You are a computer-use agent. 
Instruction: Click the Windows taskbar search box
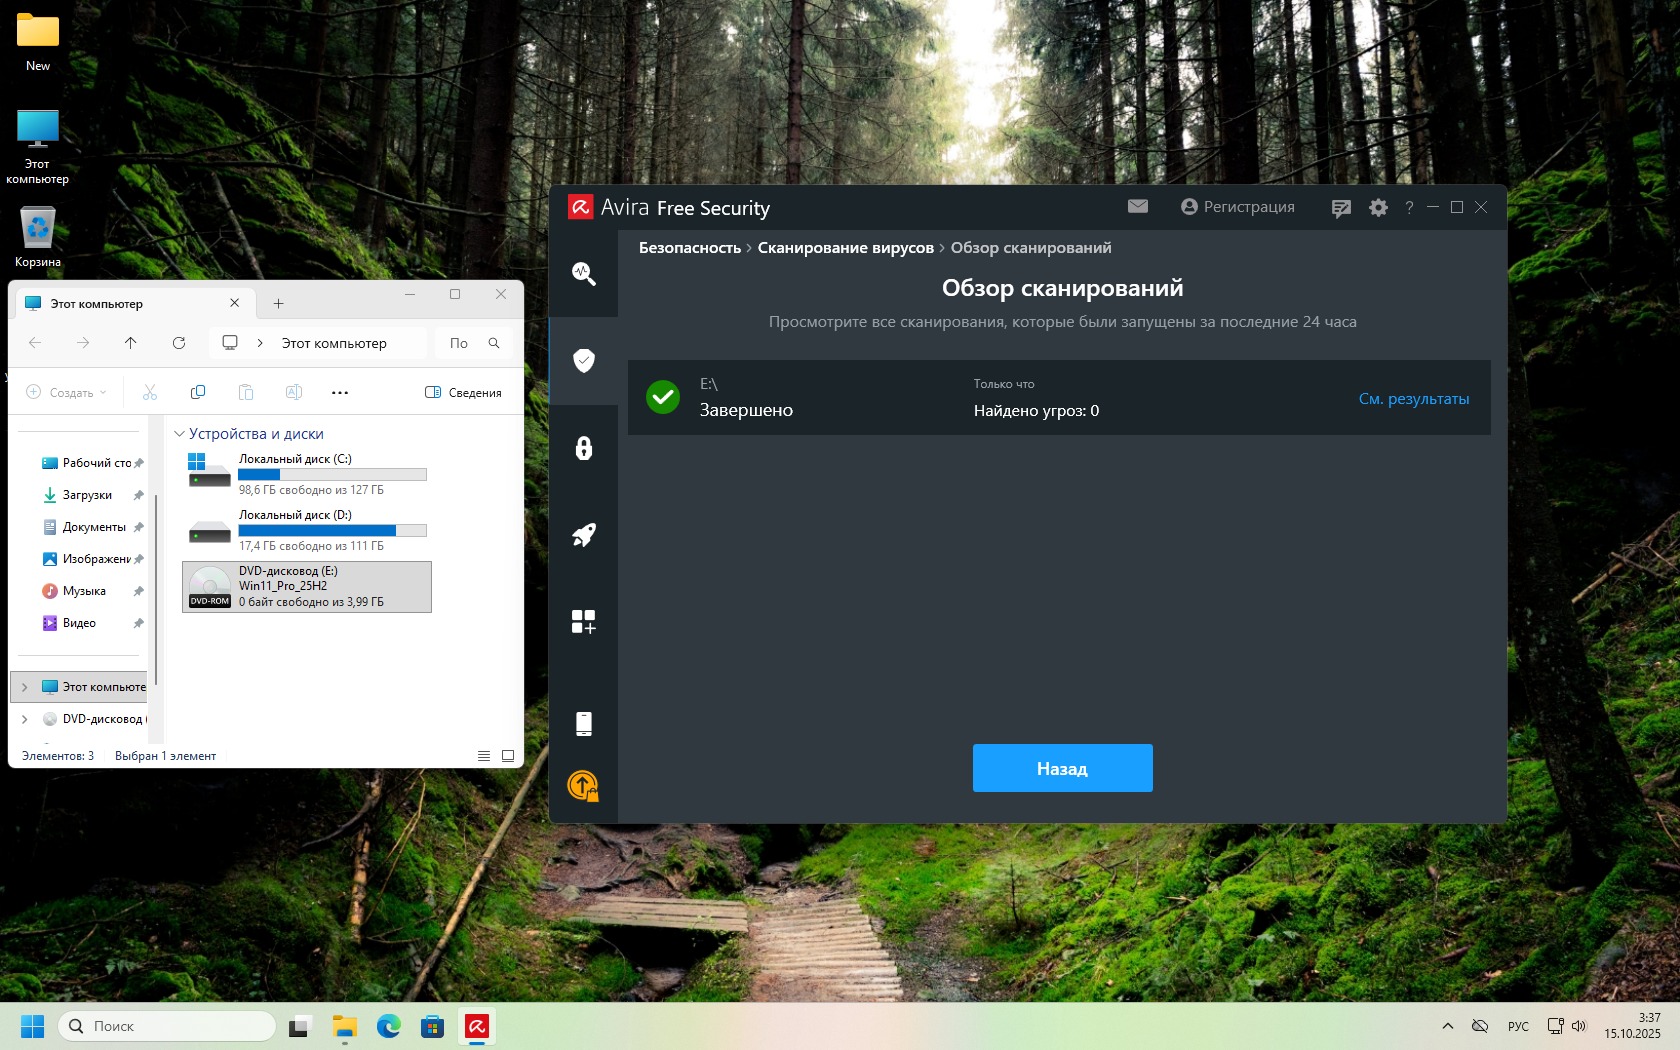167,1026
